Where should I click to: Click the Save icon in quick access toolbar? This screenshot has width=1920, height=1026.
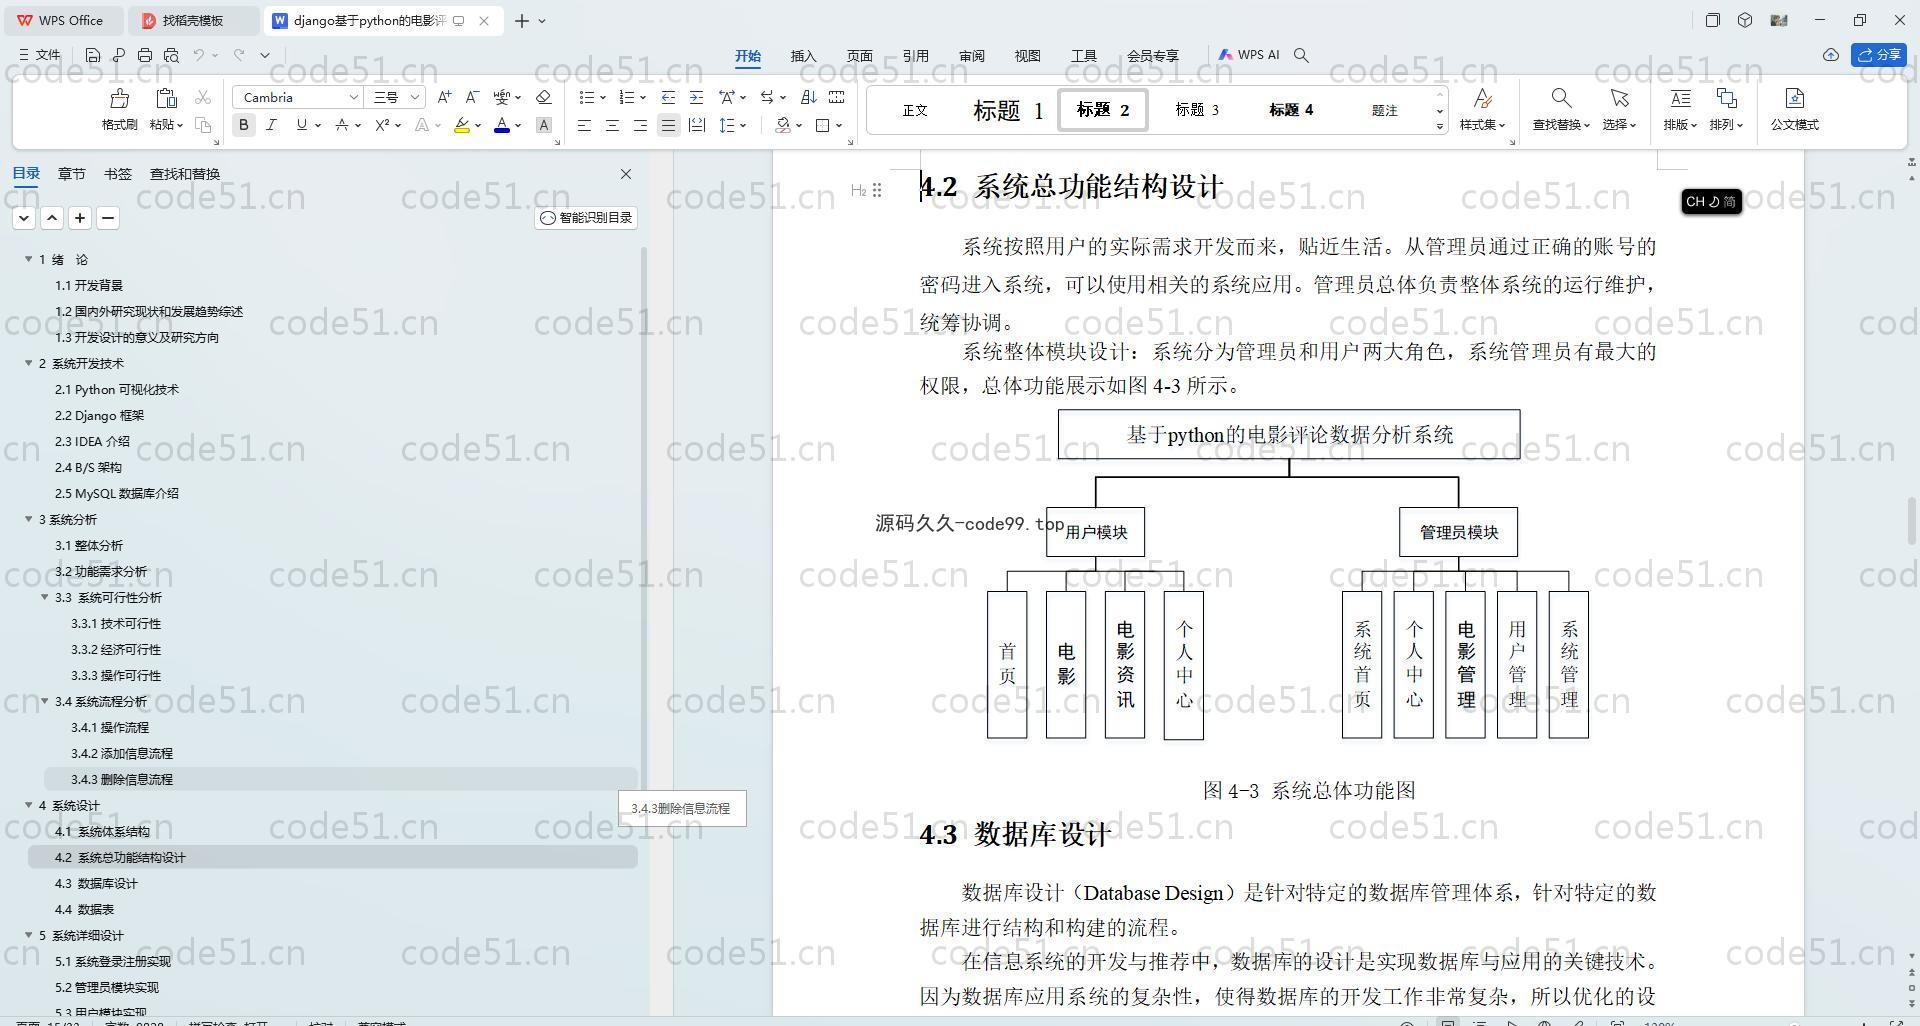click(x=93, y=56)
